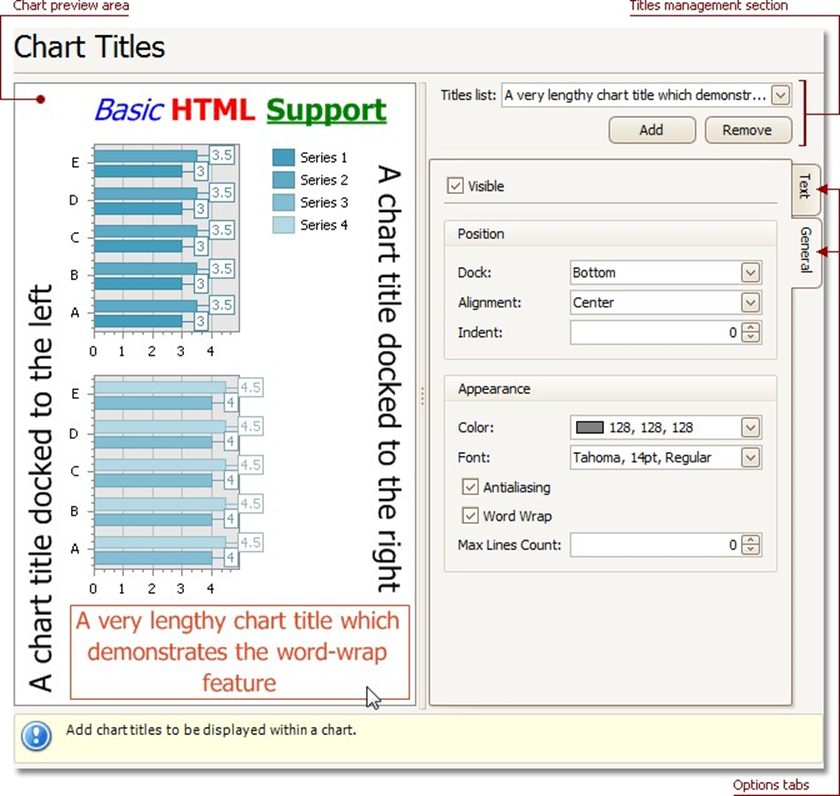This screenshot has height=796, width=840.
Task: Toggle the Word Wrap checkbox
Action: pos(471,516)
